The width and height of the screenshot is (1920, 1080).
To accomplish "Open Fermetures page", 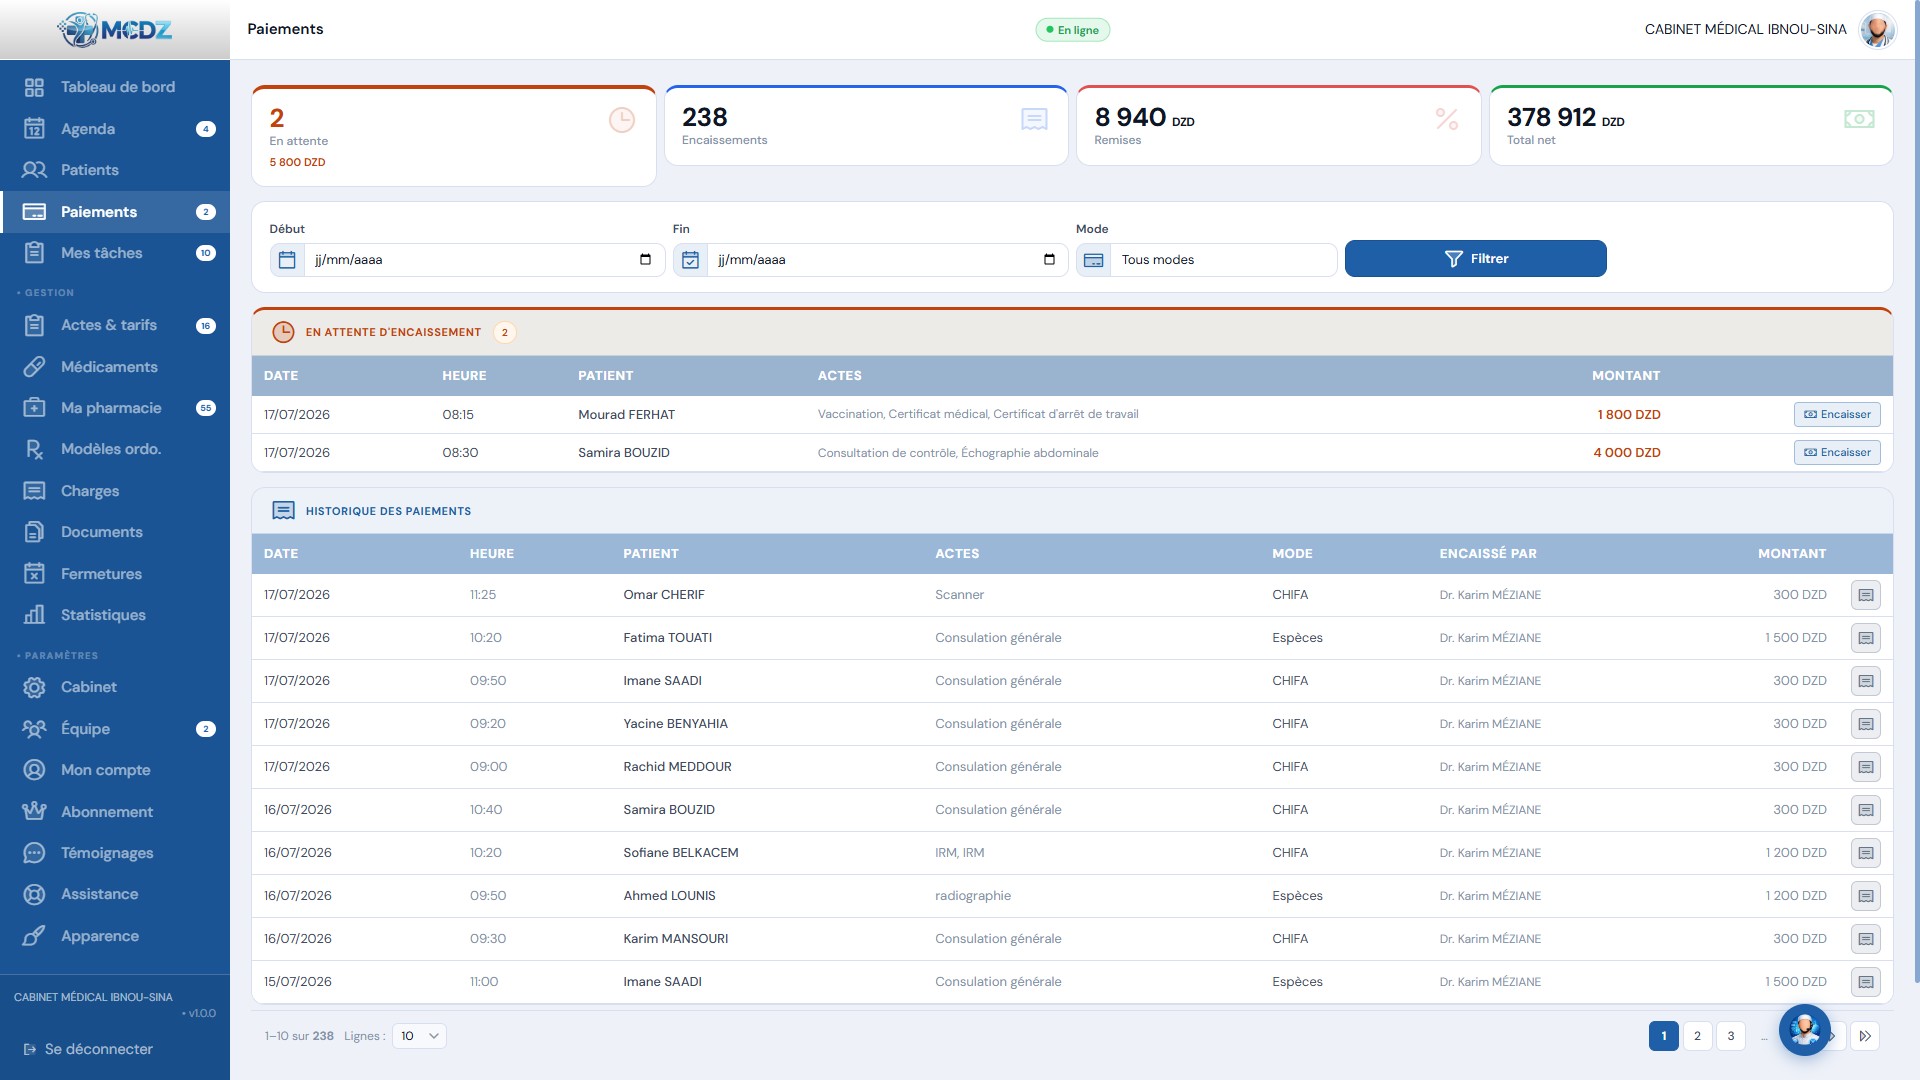I will point(115,574).
